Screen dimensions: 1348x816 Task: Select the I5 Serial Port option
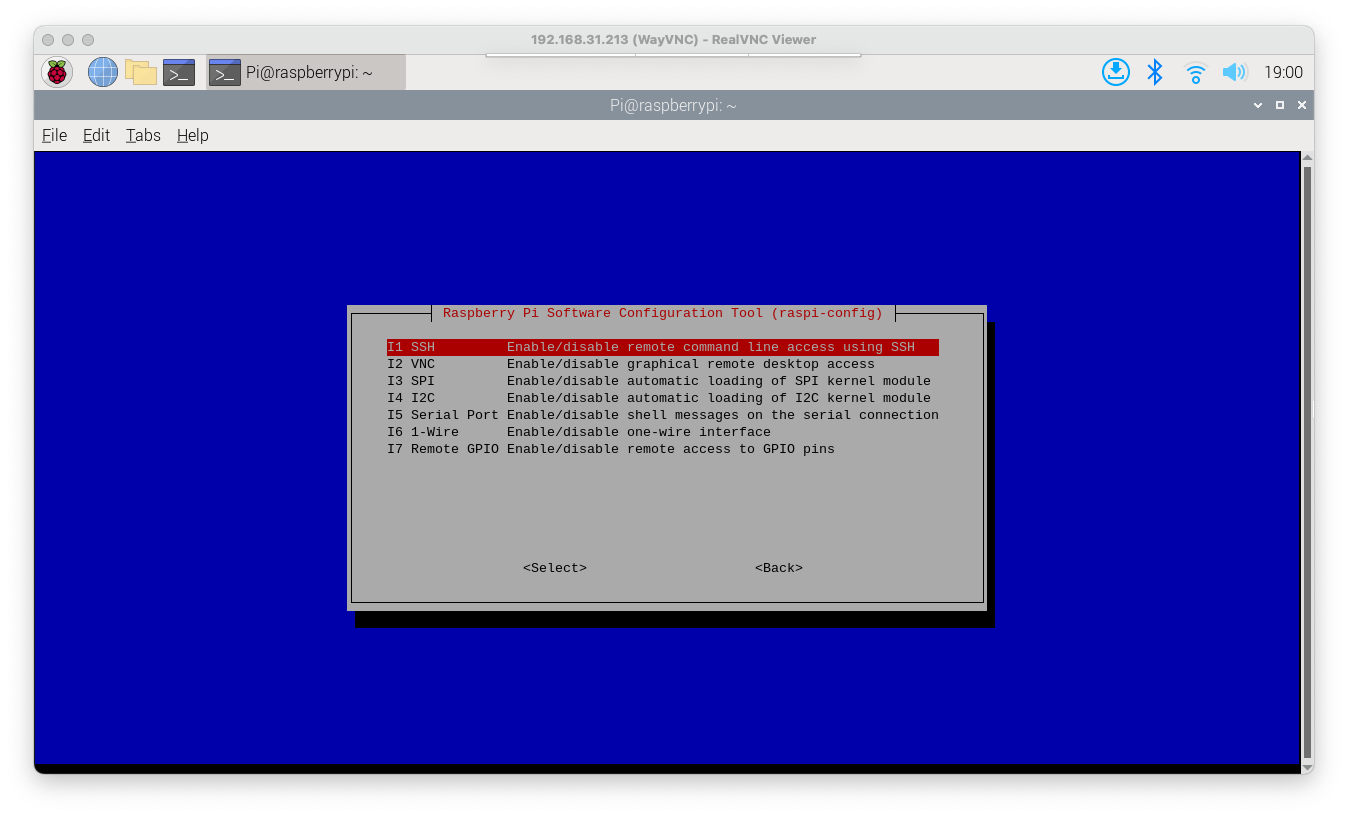663,415
